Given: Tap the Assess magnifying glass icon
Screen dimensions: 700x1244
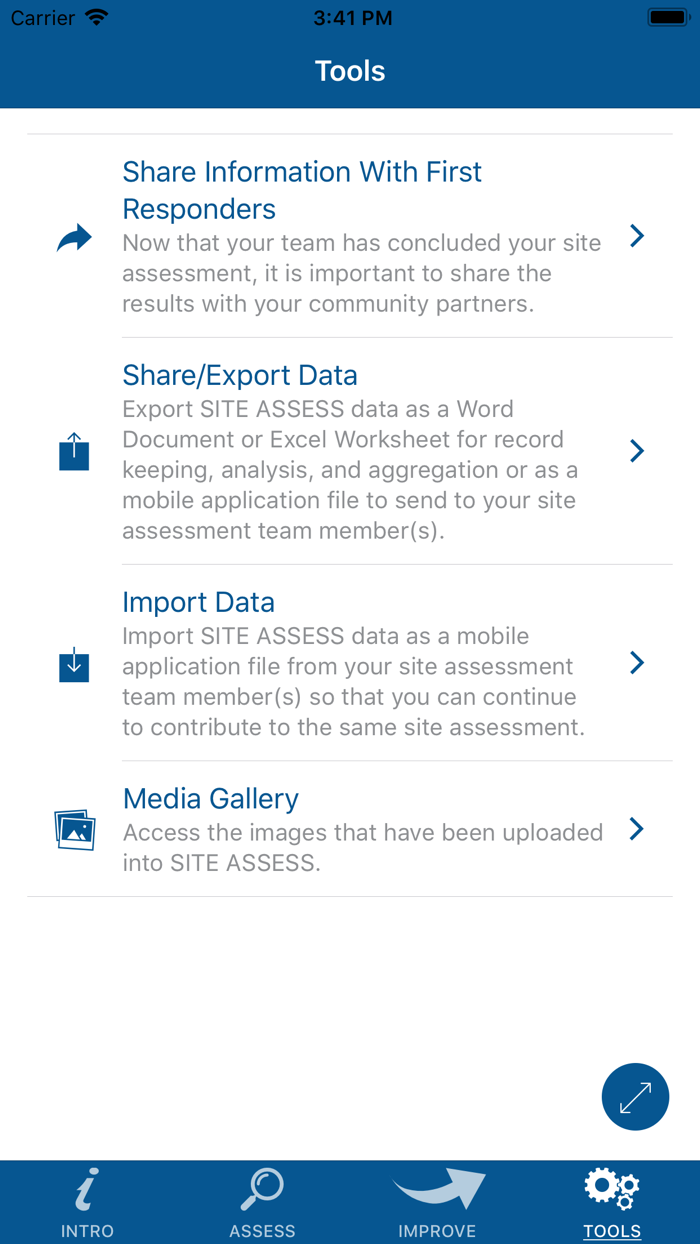Looking at the screenshot, I should click(x=262, y=1190).
